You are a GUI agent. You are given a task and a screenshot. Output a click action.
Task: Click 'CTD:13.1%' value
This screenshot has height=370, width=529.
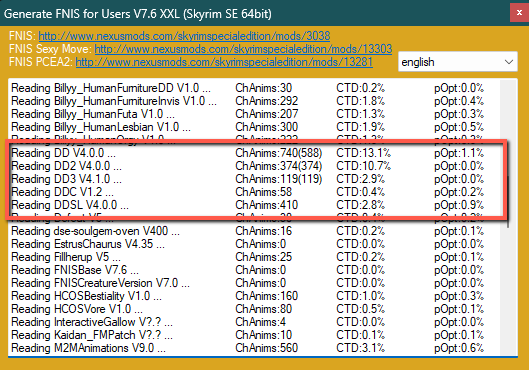coord(363,153)
